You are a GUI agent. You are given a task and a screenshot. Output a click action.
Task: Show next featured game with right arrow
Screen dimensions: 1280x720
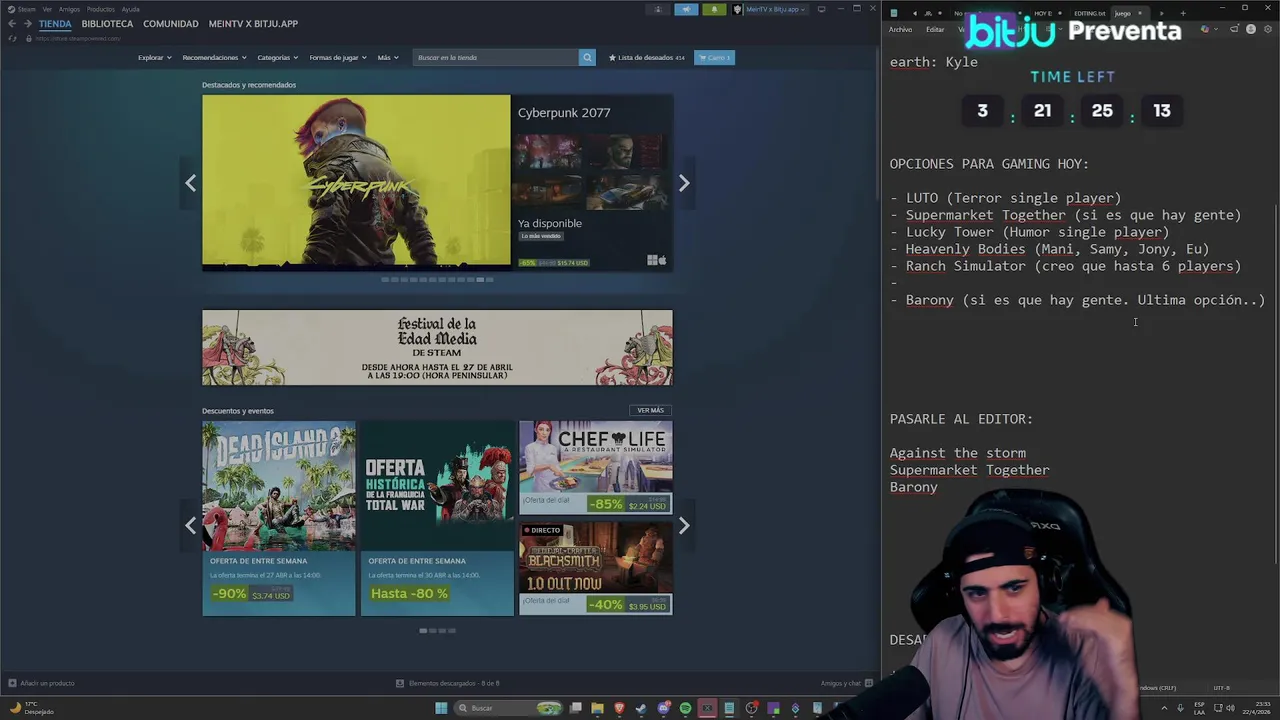684,183
